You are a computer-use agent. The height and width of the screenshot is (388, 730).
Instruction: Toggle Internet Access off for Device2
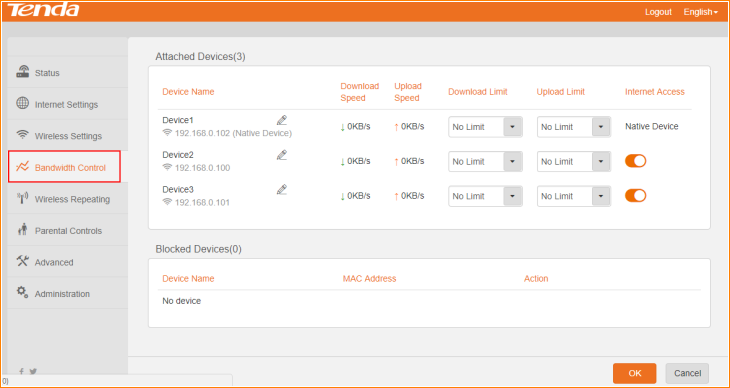point(635,161)
